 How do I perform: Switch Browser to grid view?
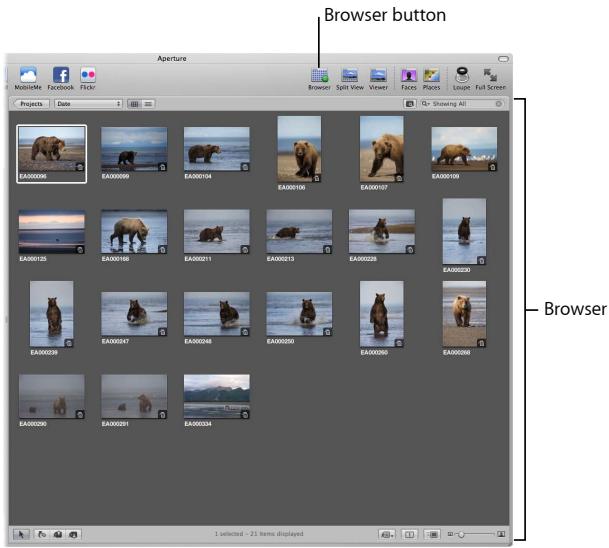pyautogui.click(x=134, y=104)
